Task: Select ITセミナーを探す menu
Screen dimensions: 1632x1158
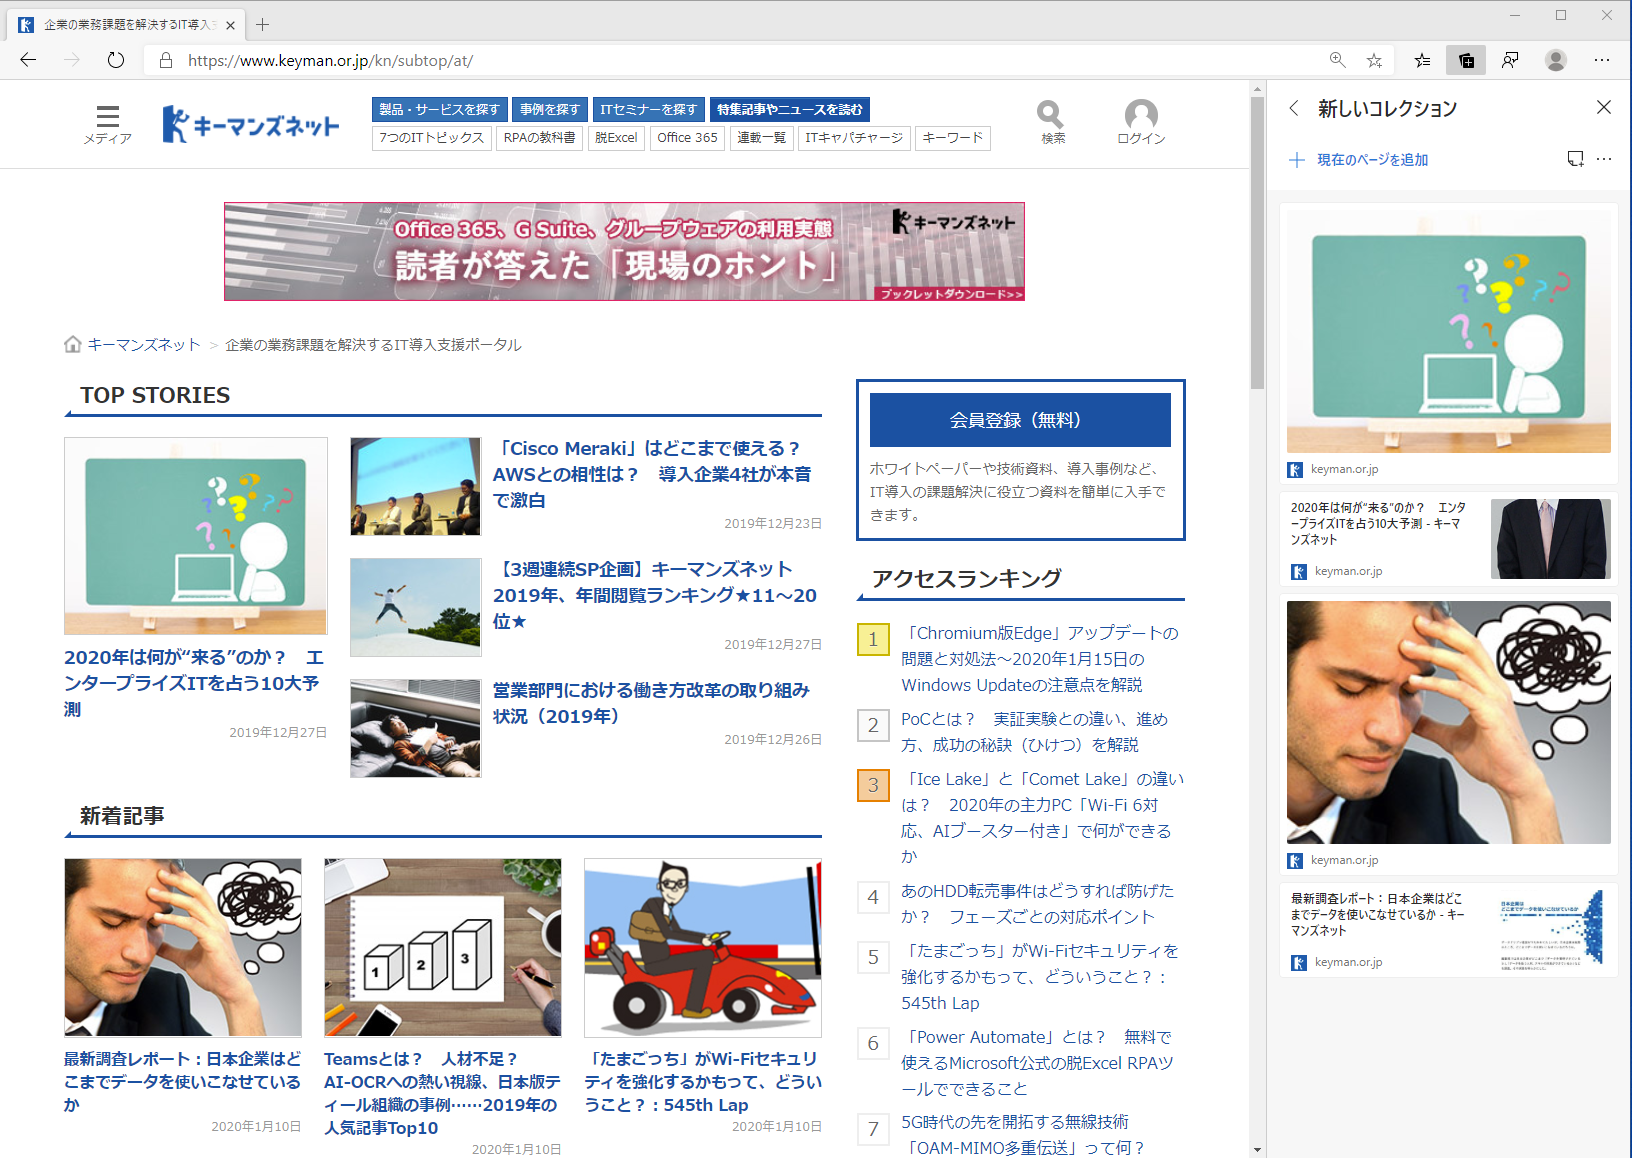Action: click(x=648, y=109)
